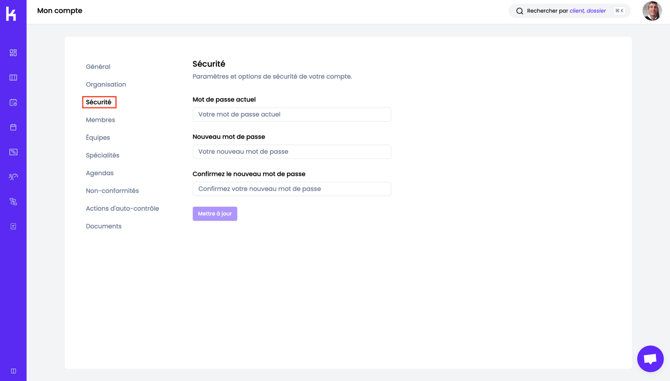Click the search magnifier icon
Viewport: 670px width, 381px height.
[x=520, y=11]
